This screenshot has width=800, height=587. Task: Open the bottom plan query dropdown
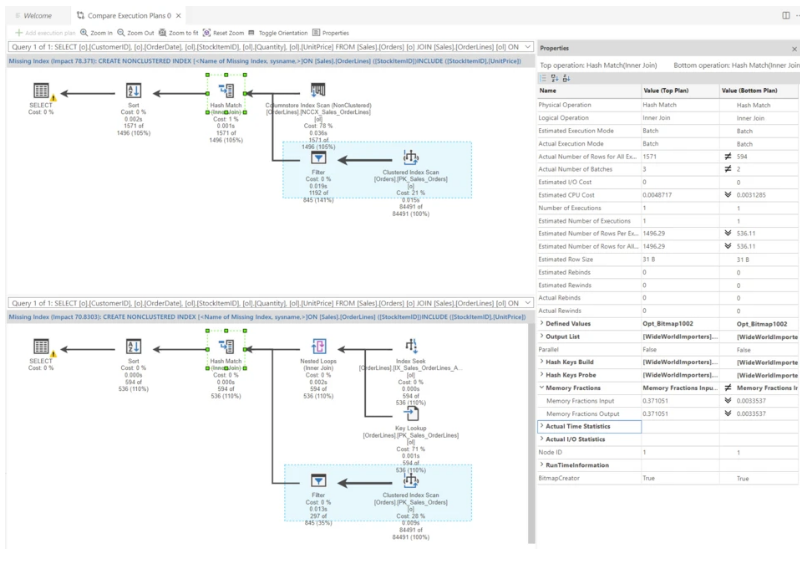528,303
